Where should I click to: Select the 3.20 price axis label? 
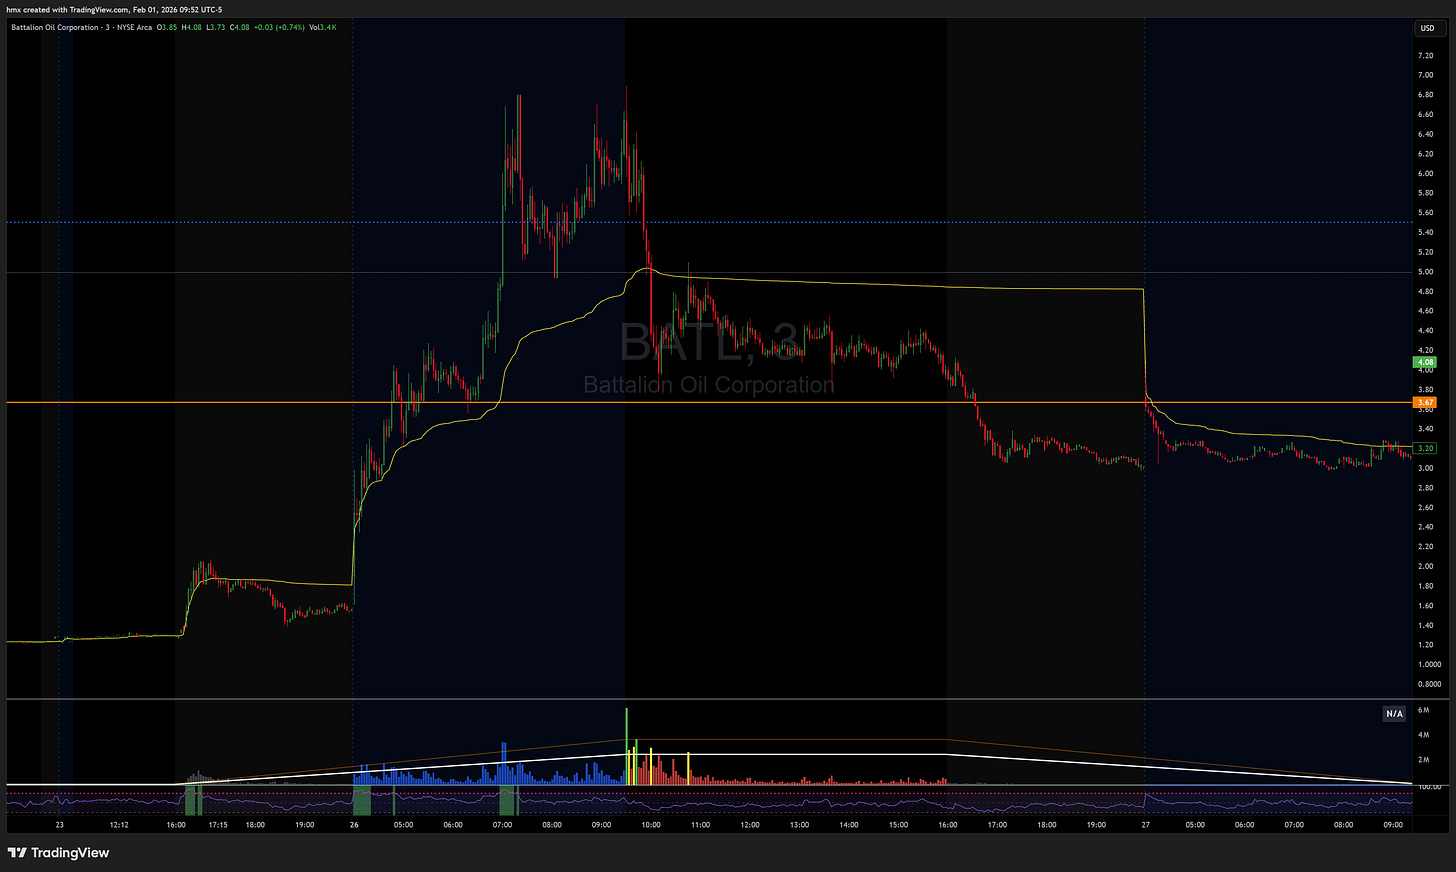[x=1425, y=448]
